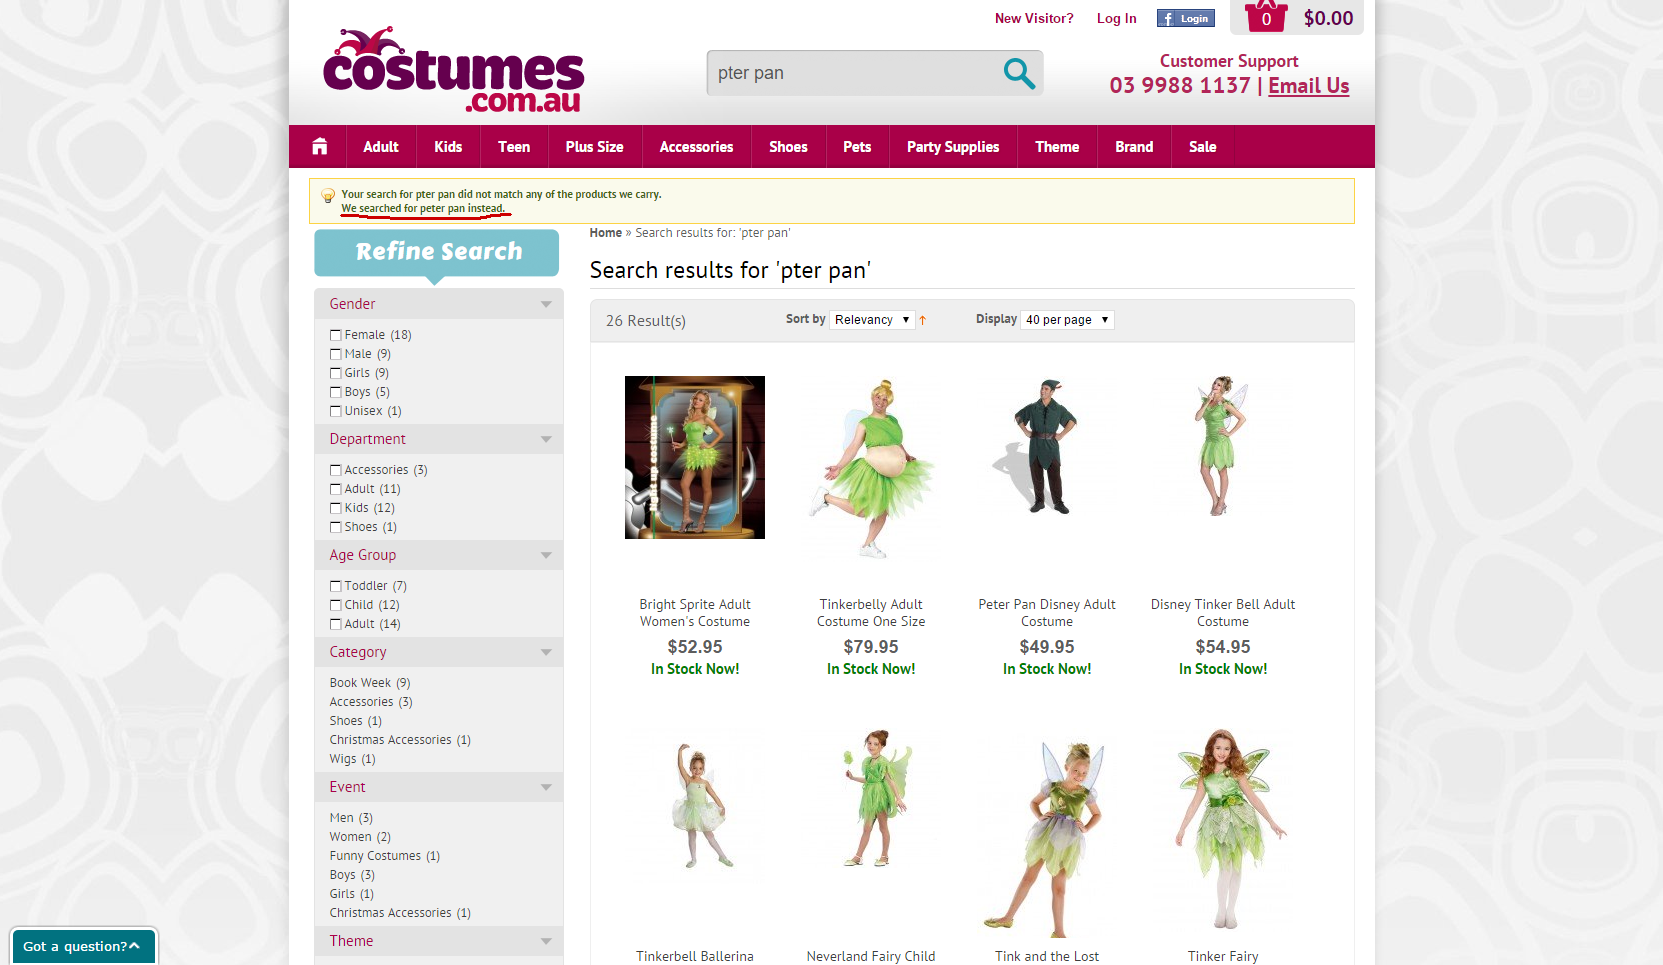Open the Brand menu

coord(1134,147)
